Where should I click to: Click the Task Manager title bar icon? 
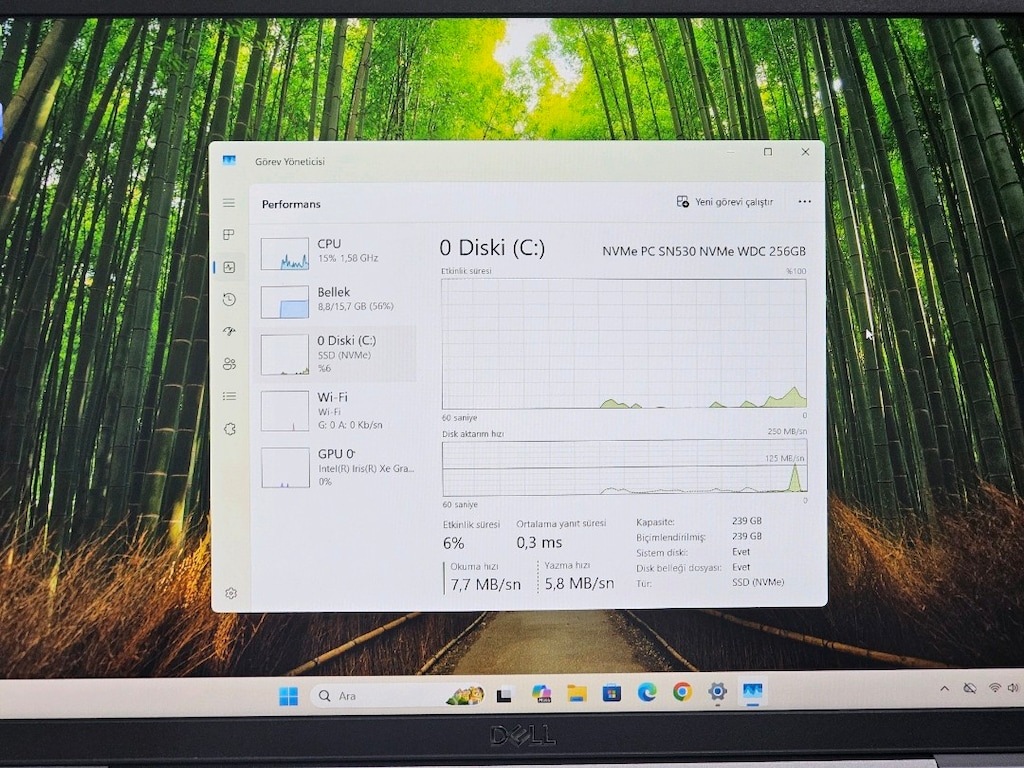pos(229,161)
